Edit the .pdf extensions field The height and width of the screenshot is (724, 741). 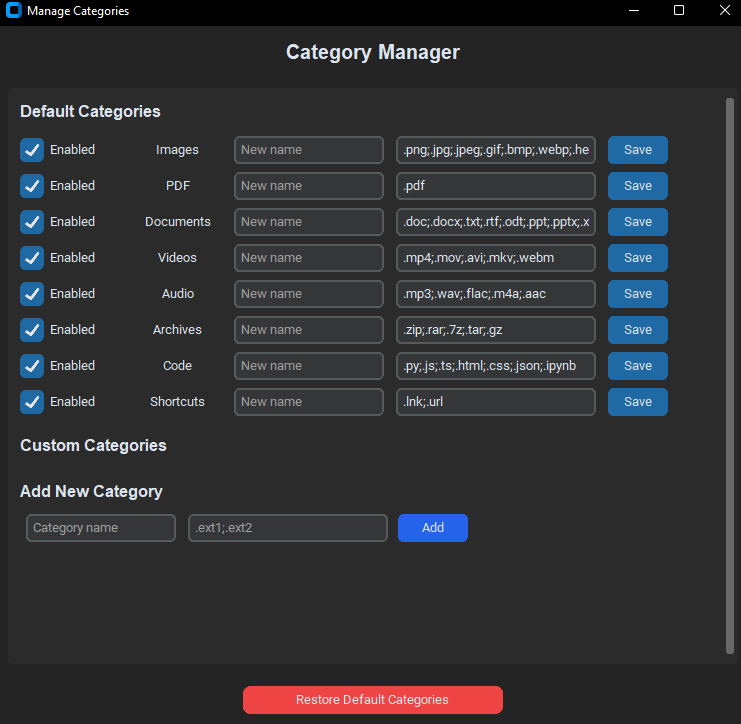click(x=496, y=186)
